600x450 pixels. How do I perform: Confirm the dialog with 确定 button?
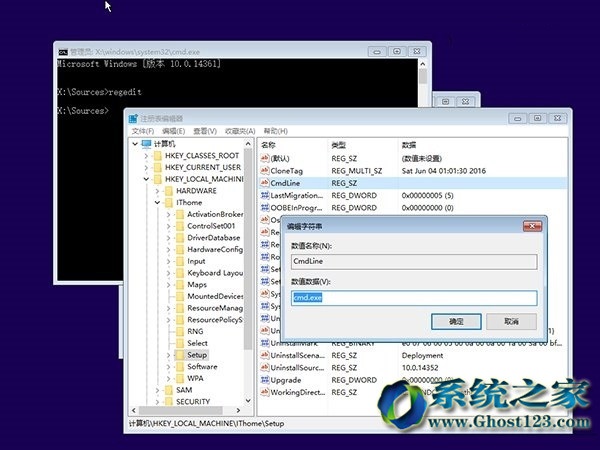tap(456, 321)
